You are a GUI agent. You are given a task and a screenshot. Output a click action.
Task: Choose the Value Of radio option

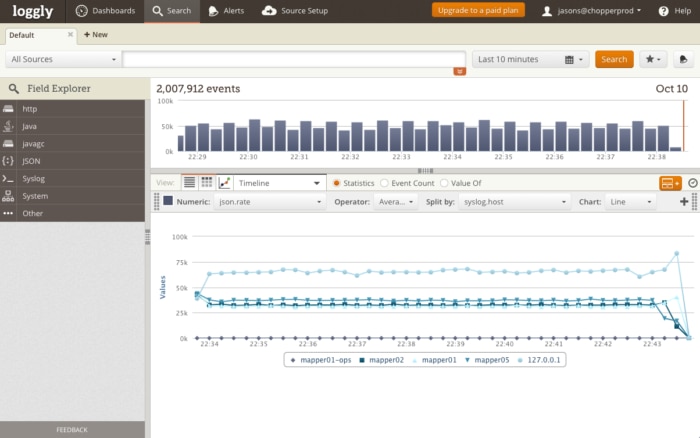pyautogui.click(x=445, y=184)
